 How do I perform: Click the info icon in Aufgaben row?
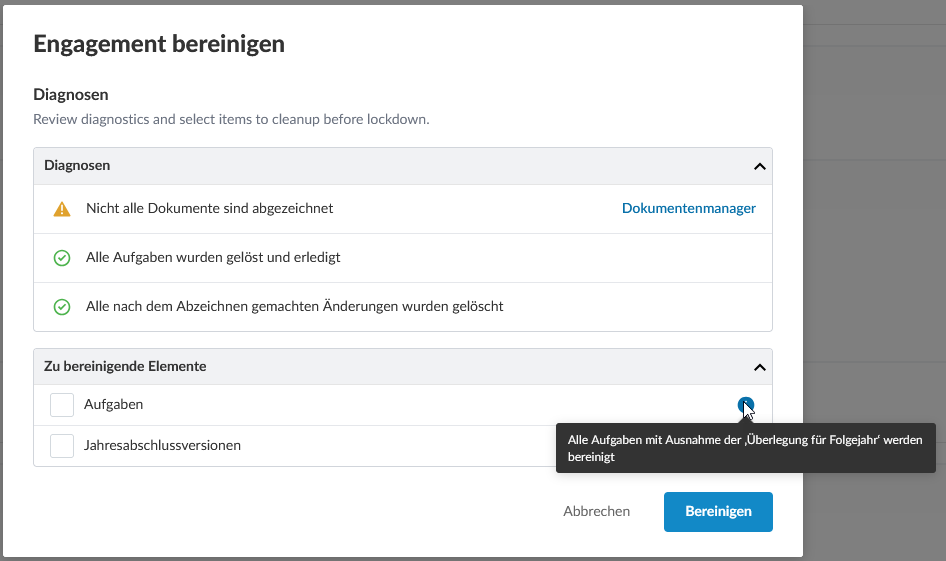tap(746, 405)
